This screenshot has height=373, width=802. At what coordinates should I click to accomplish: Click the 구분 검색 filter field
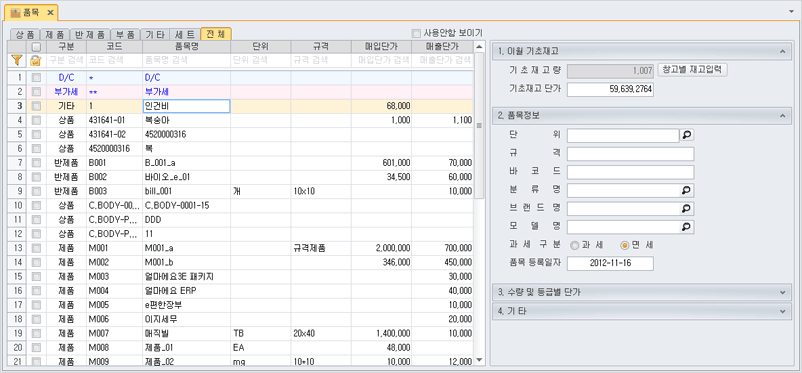tap(66, 60)
